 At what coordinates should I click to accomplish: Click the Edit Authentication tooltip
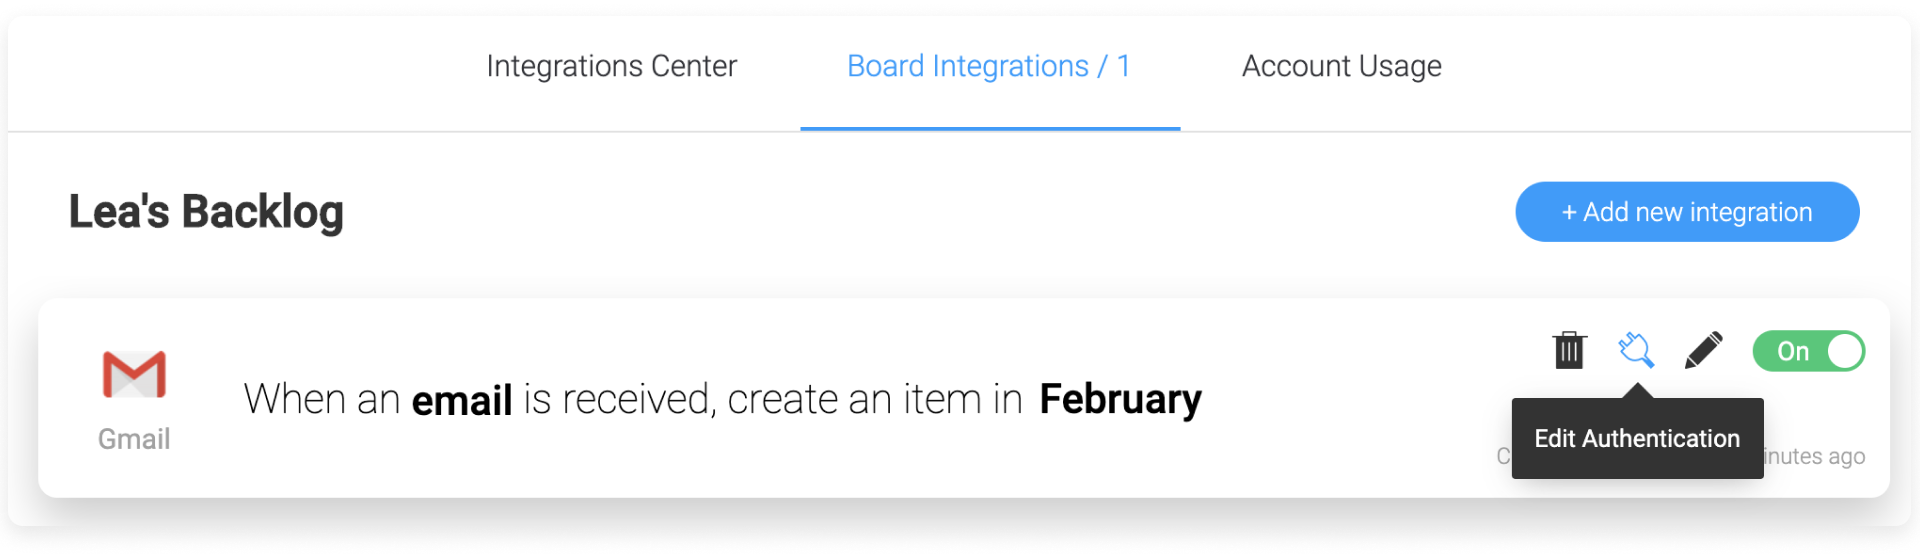1637,438
